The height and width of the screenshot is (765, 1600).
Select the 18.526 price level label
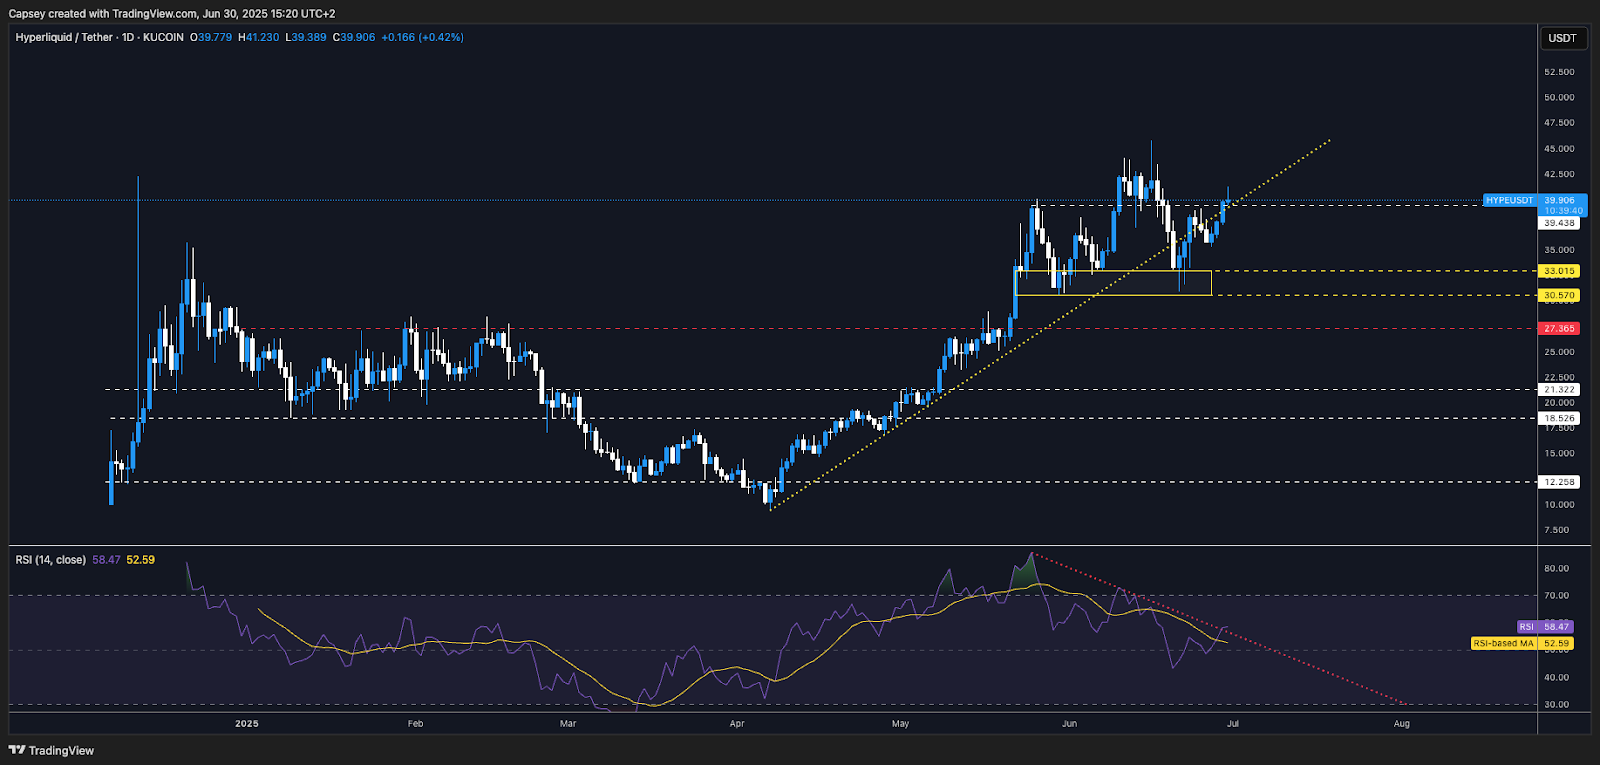(1559, 418)
